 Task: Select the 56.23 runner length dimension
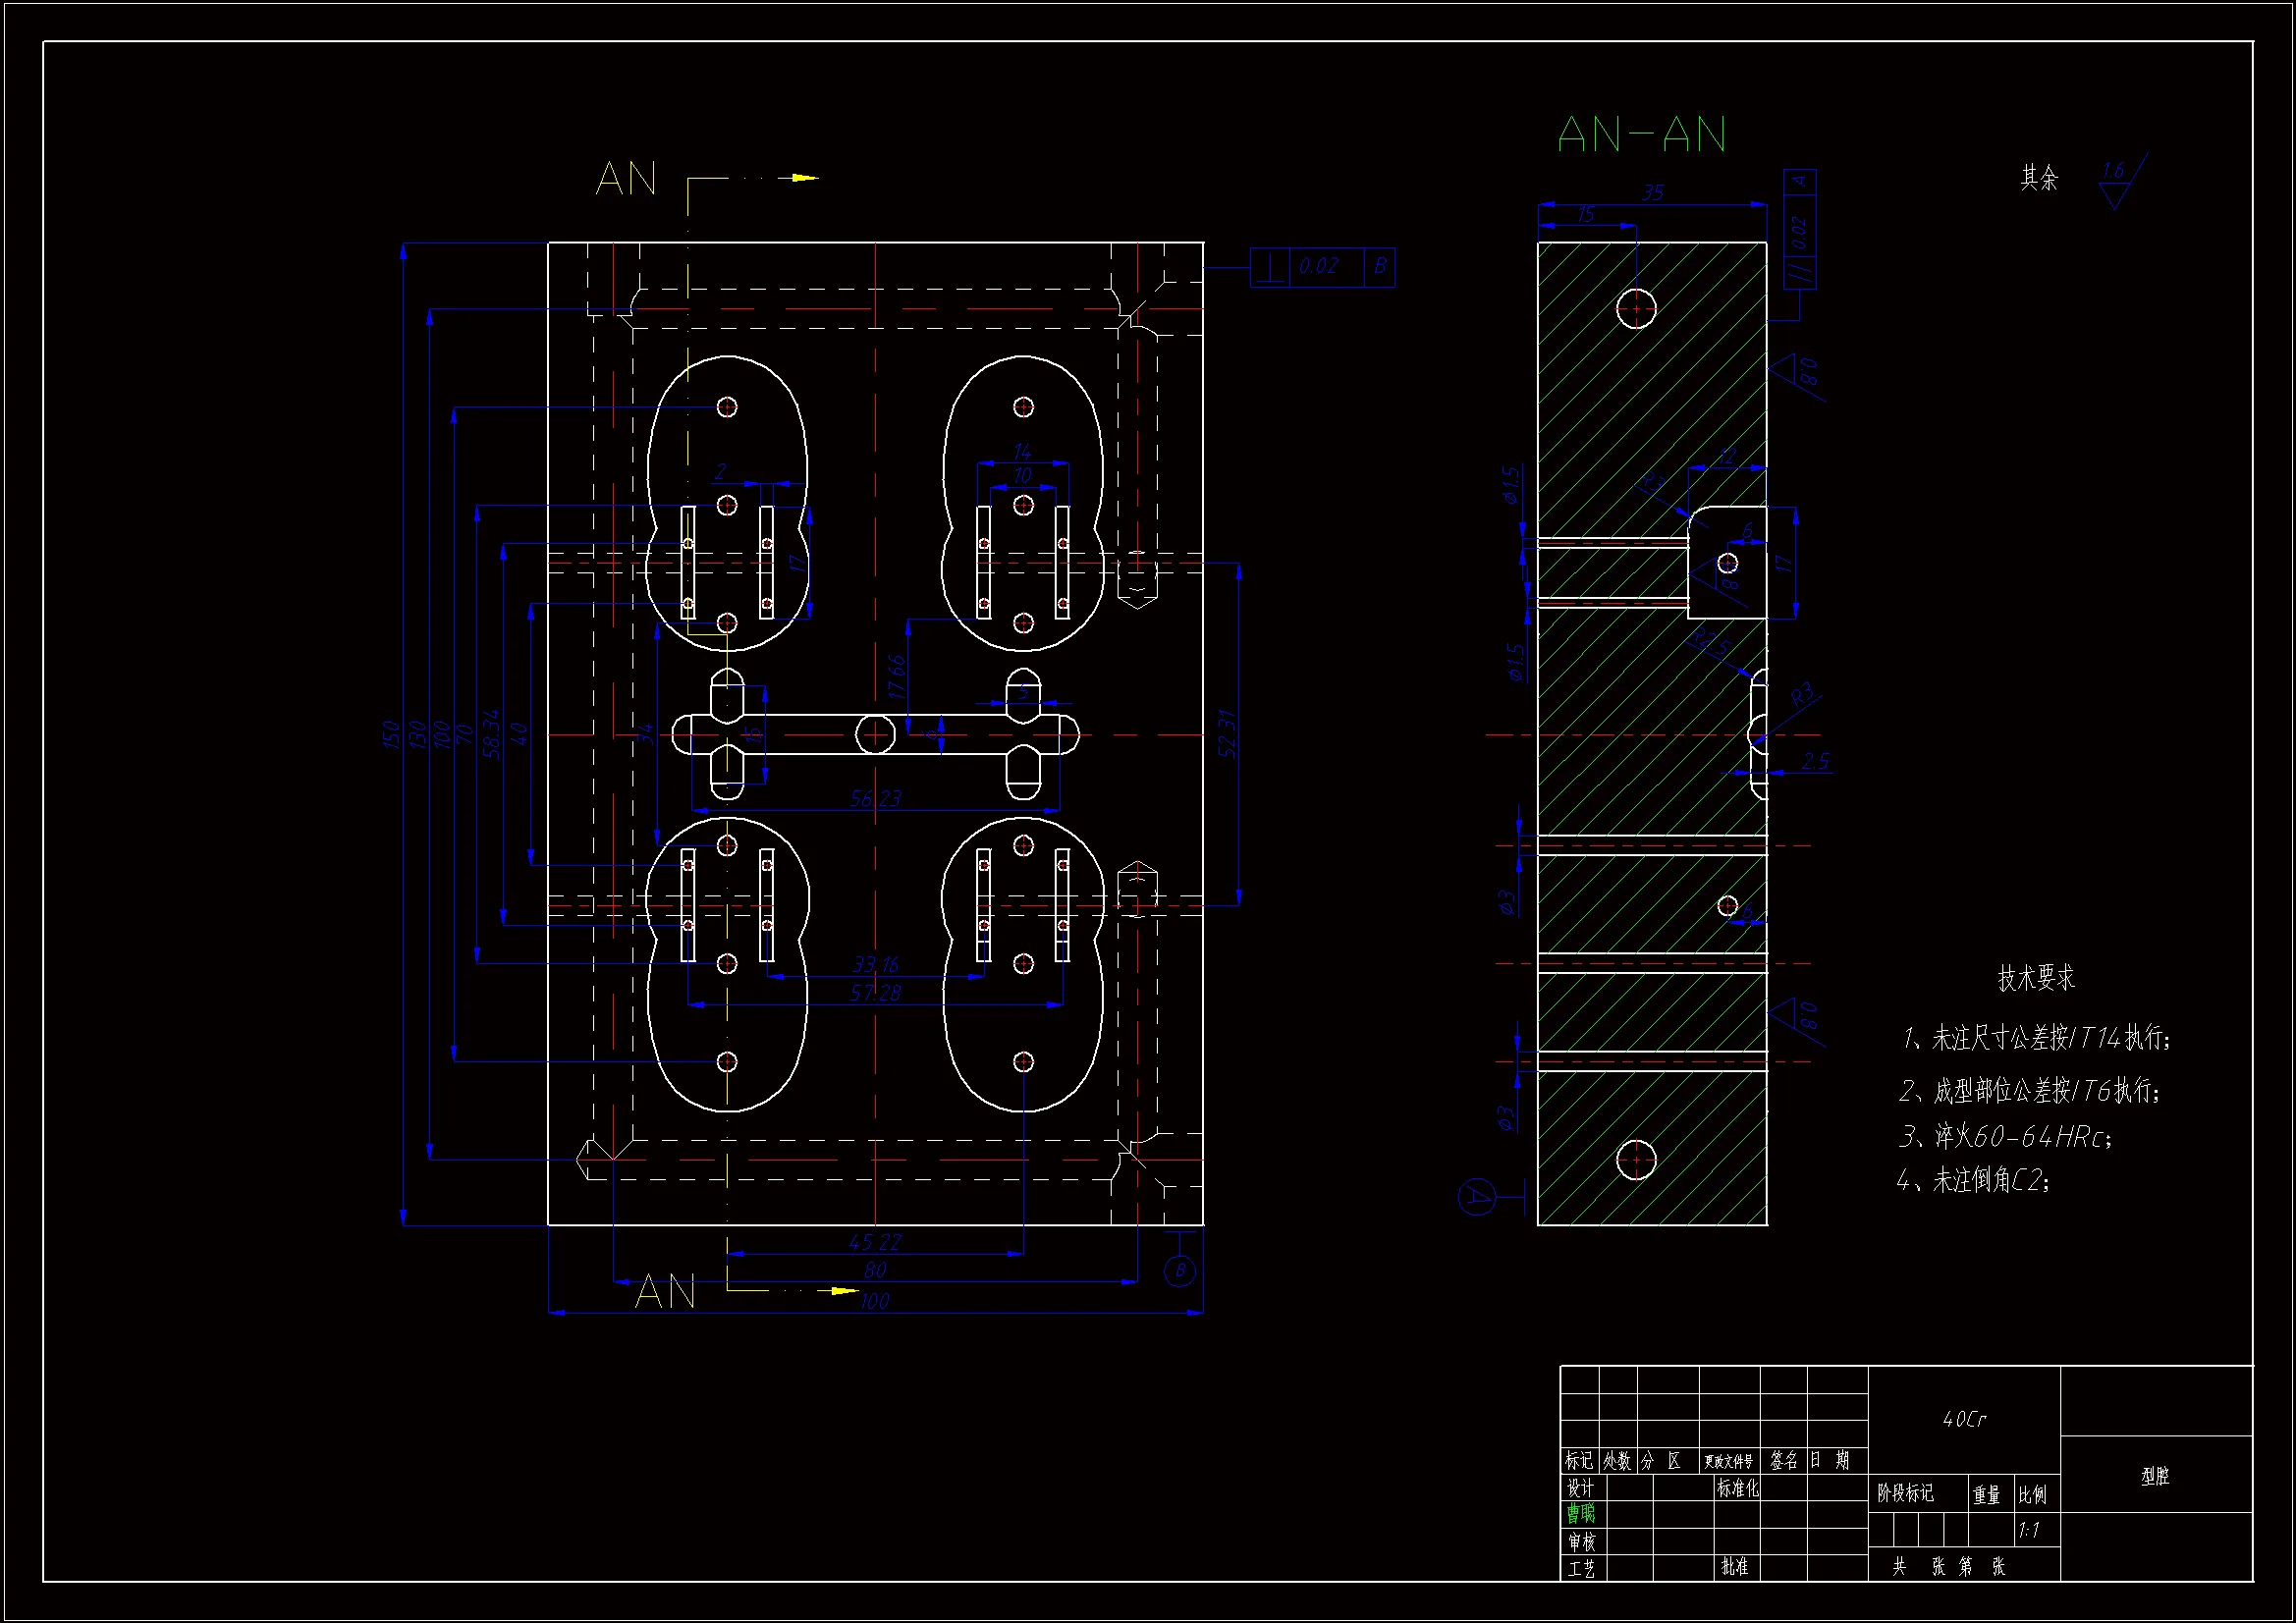(875, 798)
